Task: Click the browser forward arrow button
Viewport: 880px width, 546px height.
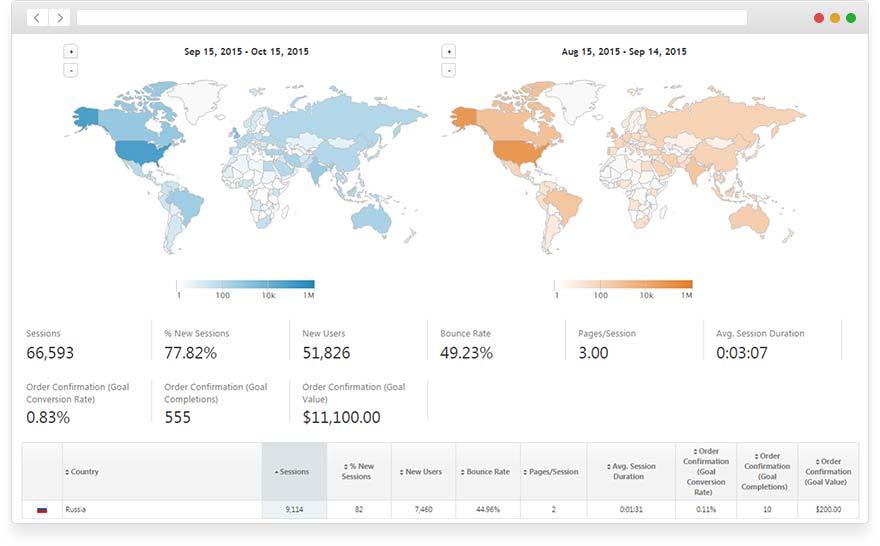Action: click(x=60, y=18)
